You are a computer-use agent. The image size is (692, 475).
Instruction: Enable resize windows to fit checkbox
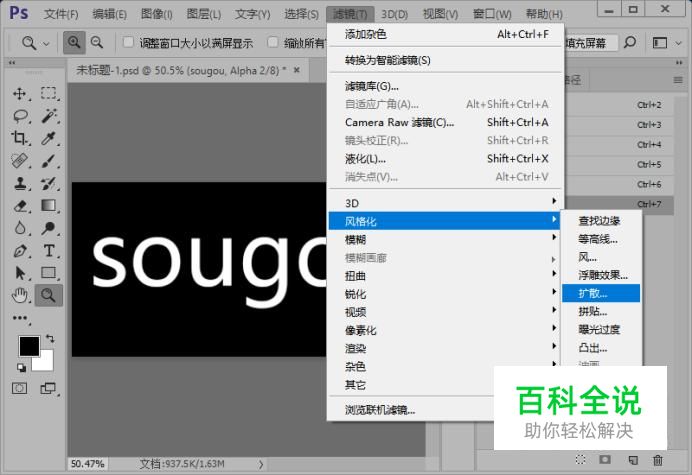[x=128, y=42]
